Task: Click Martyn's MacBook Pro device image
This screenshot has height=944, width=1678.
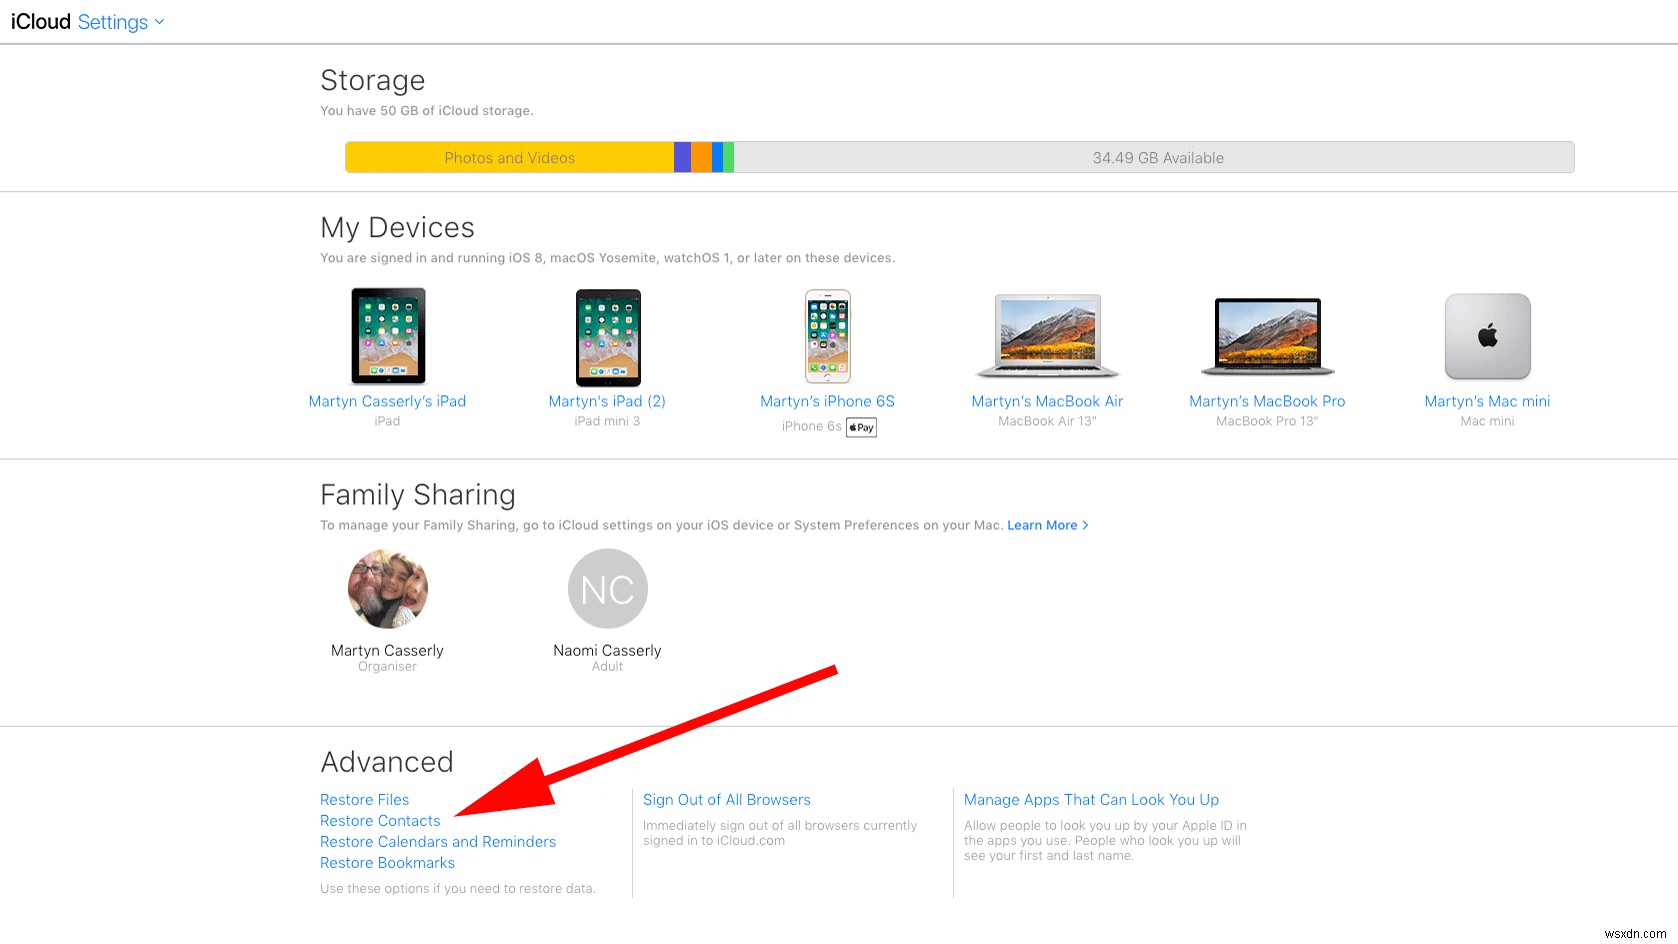Action: 1266,337
